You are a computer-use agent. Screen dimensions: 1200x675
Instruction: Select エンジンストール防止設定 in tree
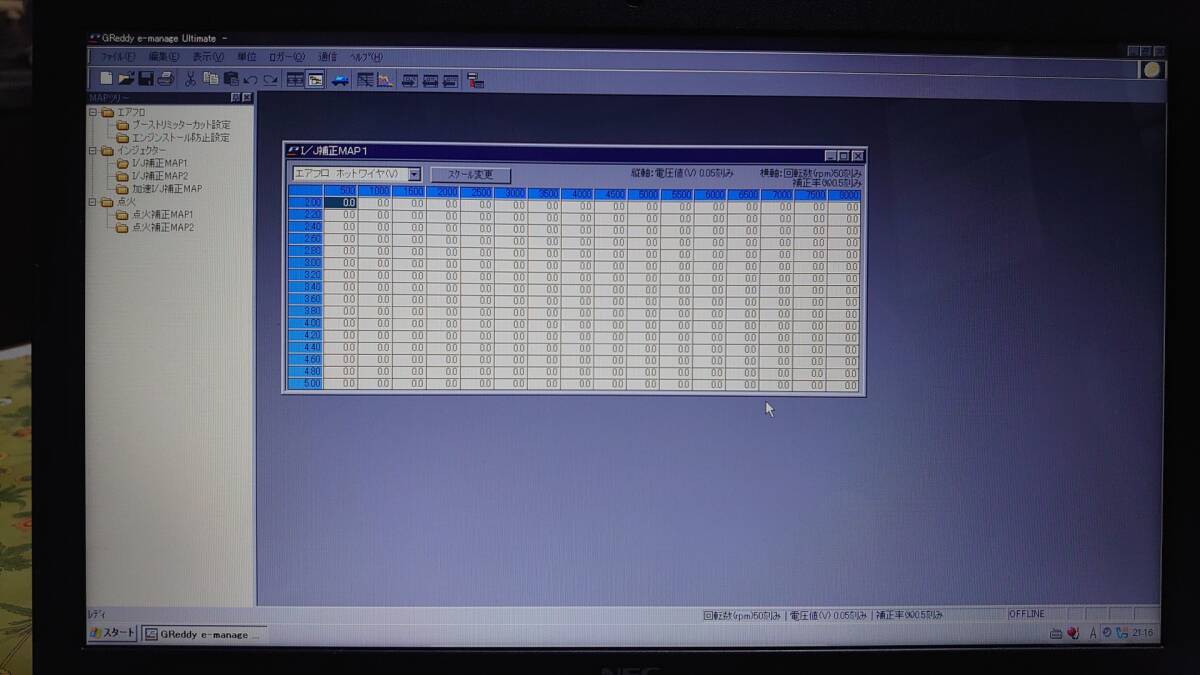coord(181,138)
